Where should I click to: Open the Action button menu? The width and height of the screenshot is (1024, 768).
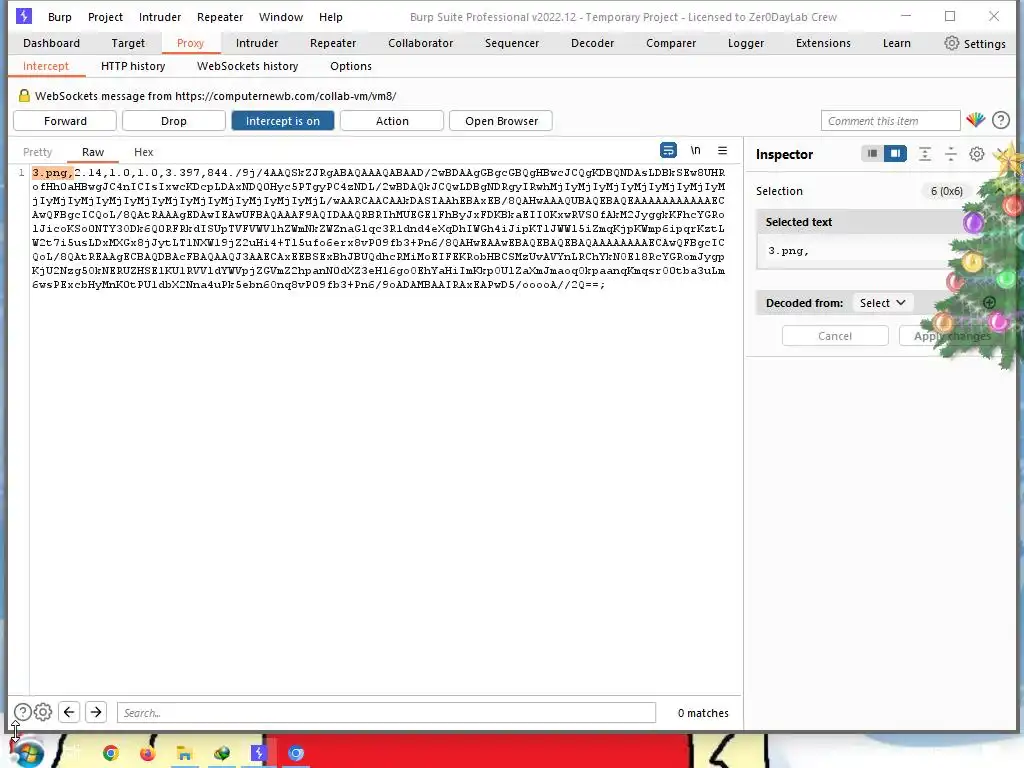tap(392, 121)
